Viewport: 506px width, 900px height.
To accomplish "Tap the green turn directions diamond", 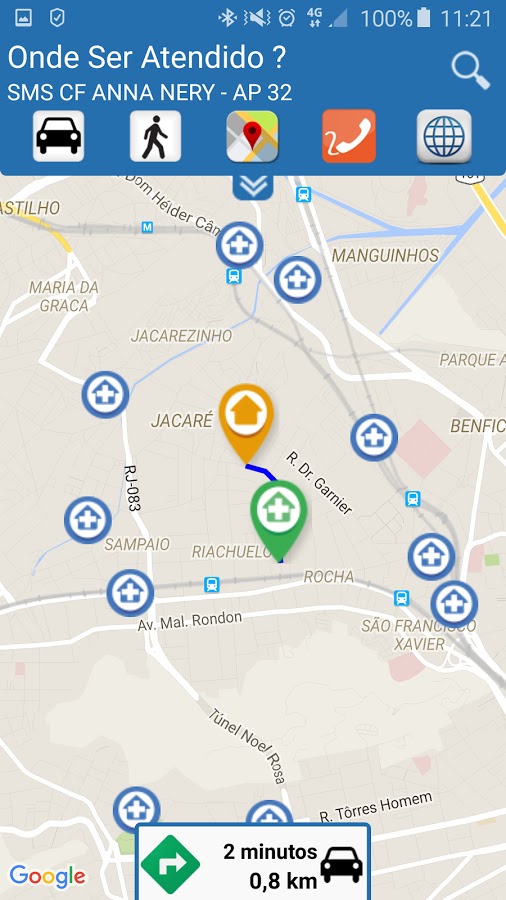I will 170,864.
